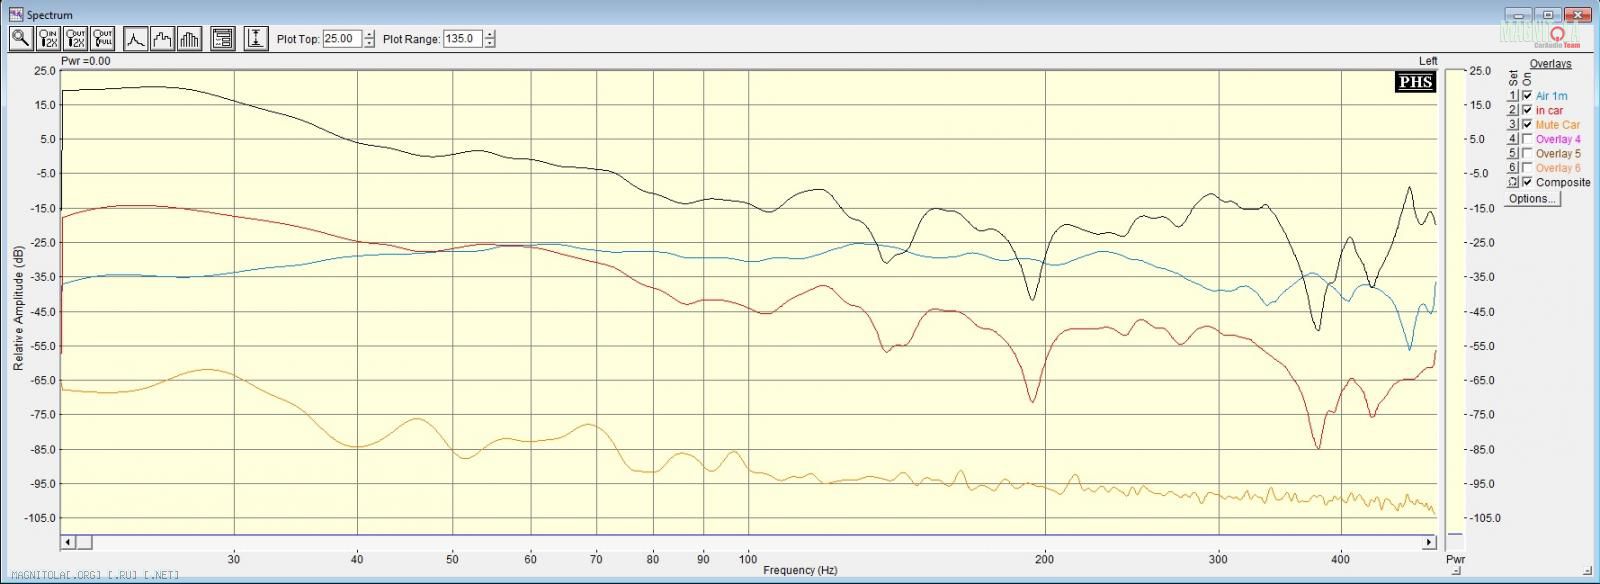Select the magnifier zoom tool
Viewport: 1600px width, 584px height.
click(20, 38)
